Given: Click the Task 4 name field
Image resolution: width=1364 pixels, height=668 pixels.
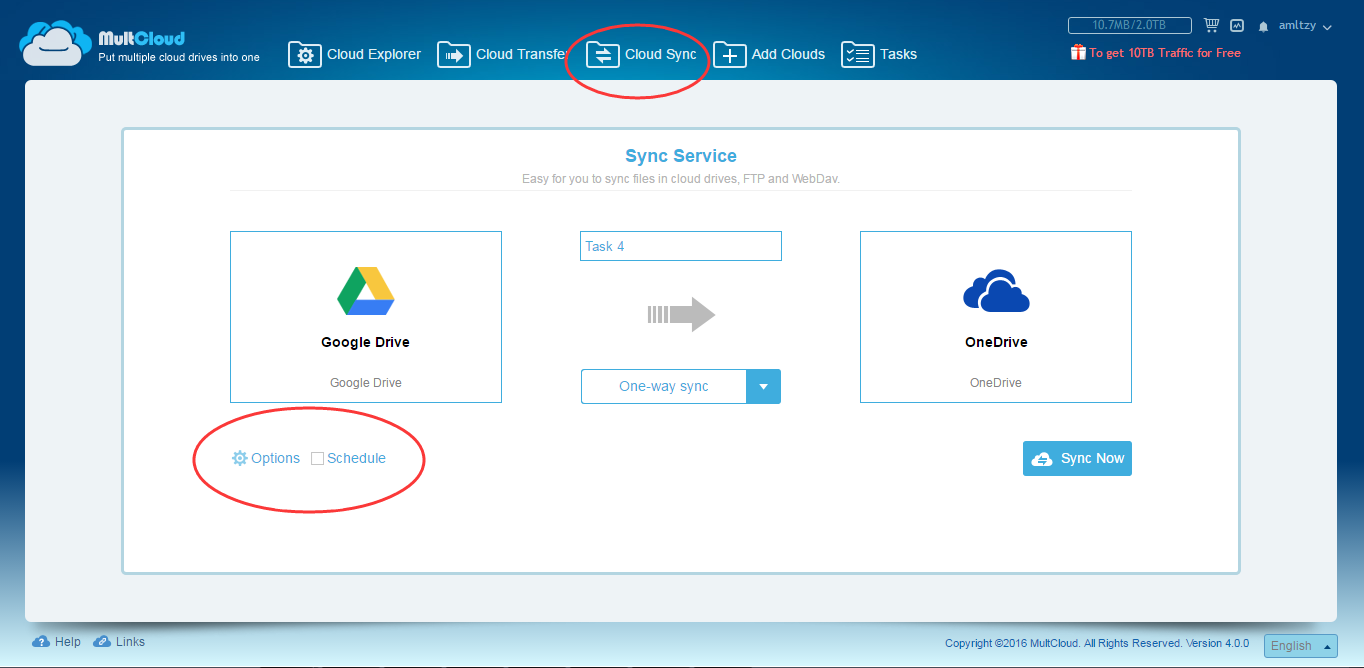Looking at the screenshot, I should [680, 246].
